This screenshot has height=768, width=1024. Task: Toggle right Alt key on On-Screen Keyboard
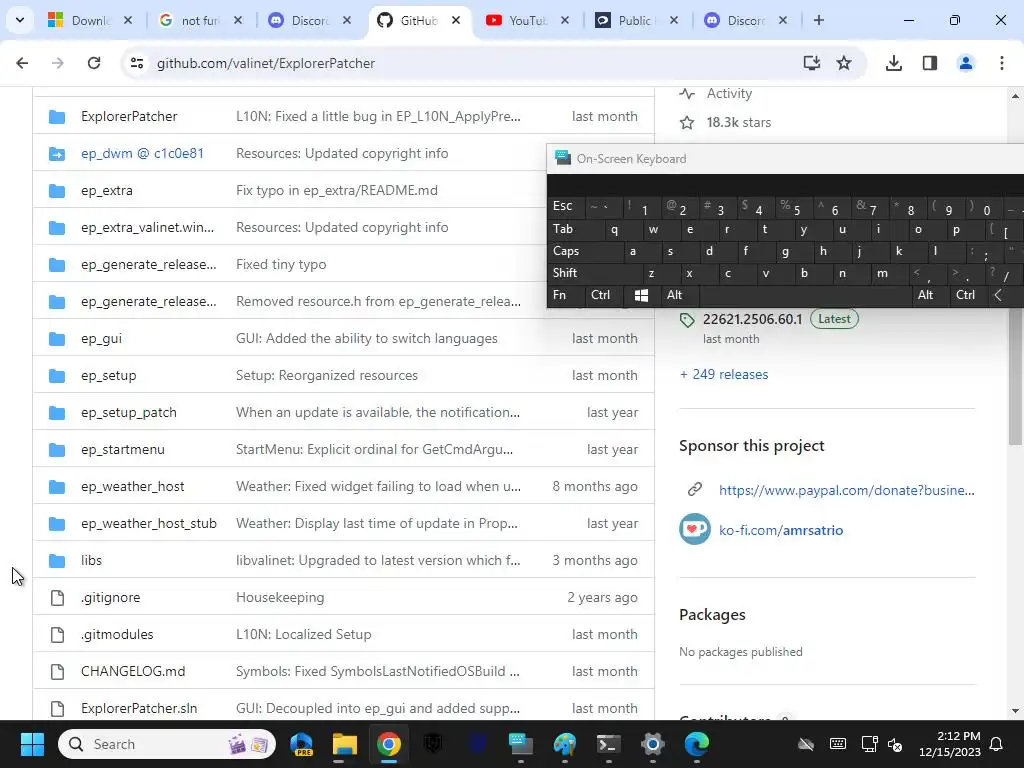click(x=930, y=295)
